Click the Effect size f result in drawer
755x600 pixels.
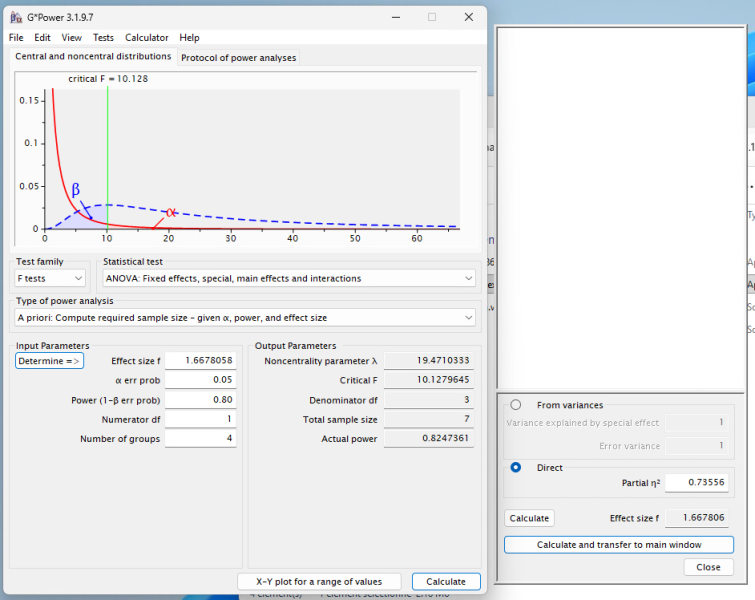click(x=696, y=518)
